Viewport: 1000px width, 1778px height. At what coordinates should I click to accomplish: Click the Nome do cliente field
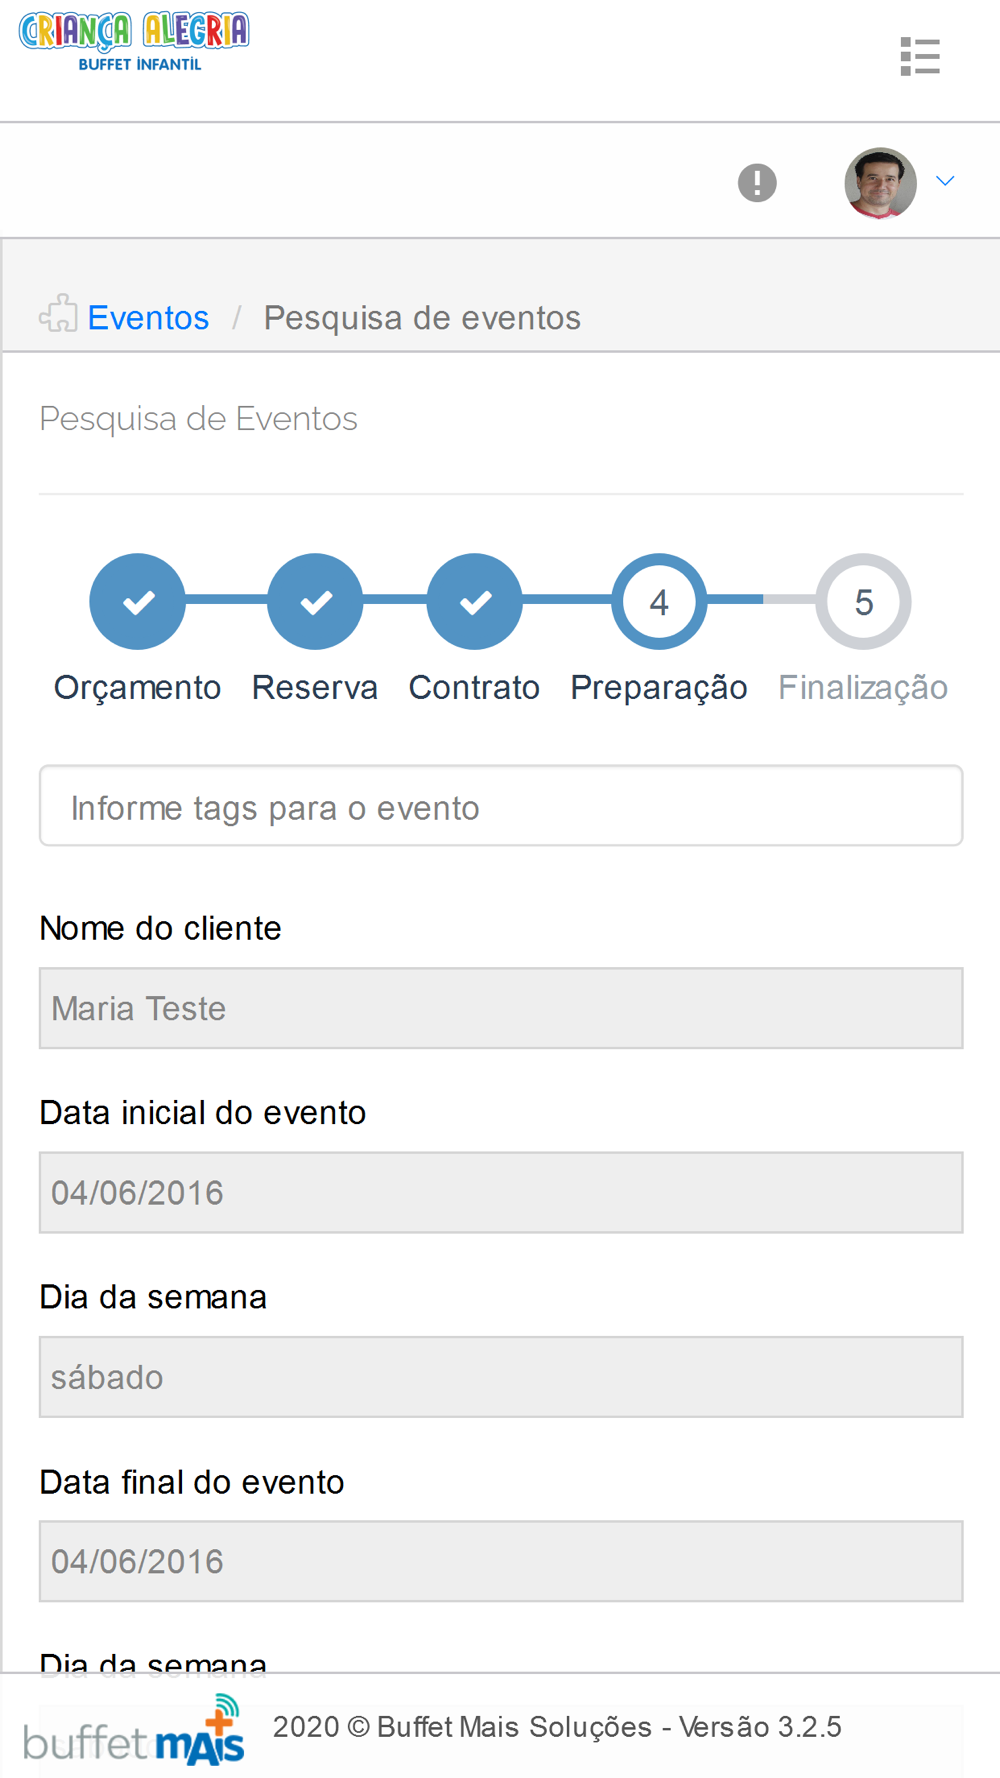(x=501, y=1008)
